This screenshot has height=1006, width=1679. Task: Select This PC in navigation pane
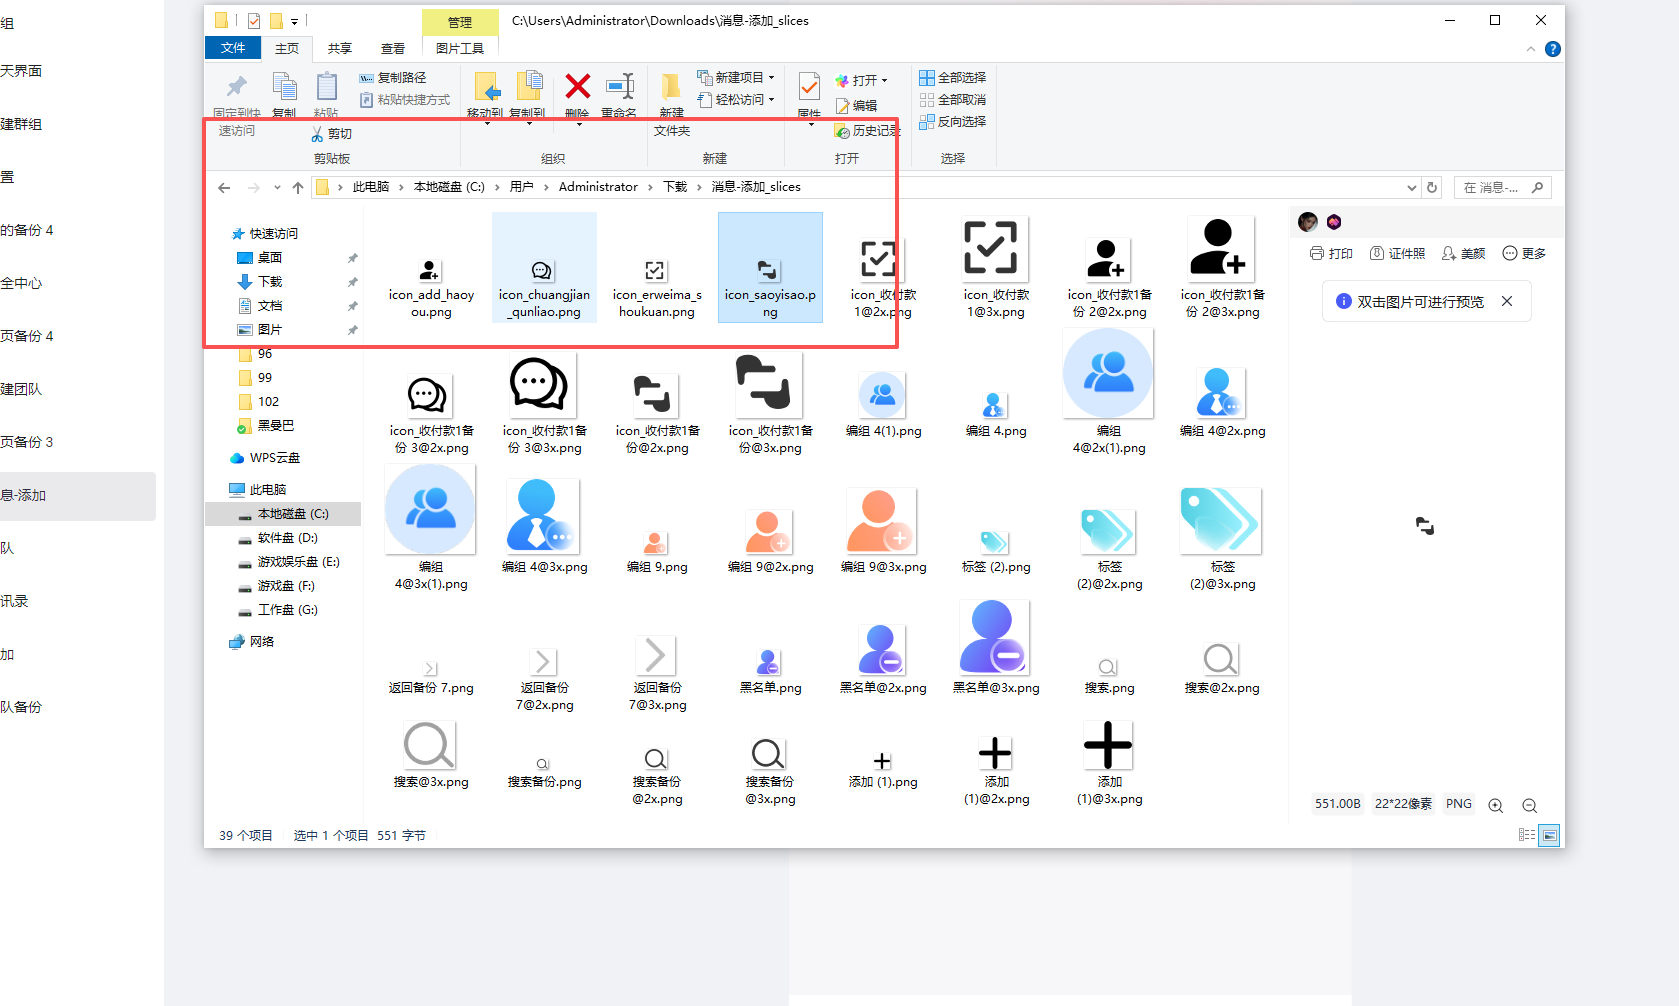coord(258,490)
